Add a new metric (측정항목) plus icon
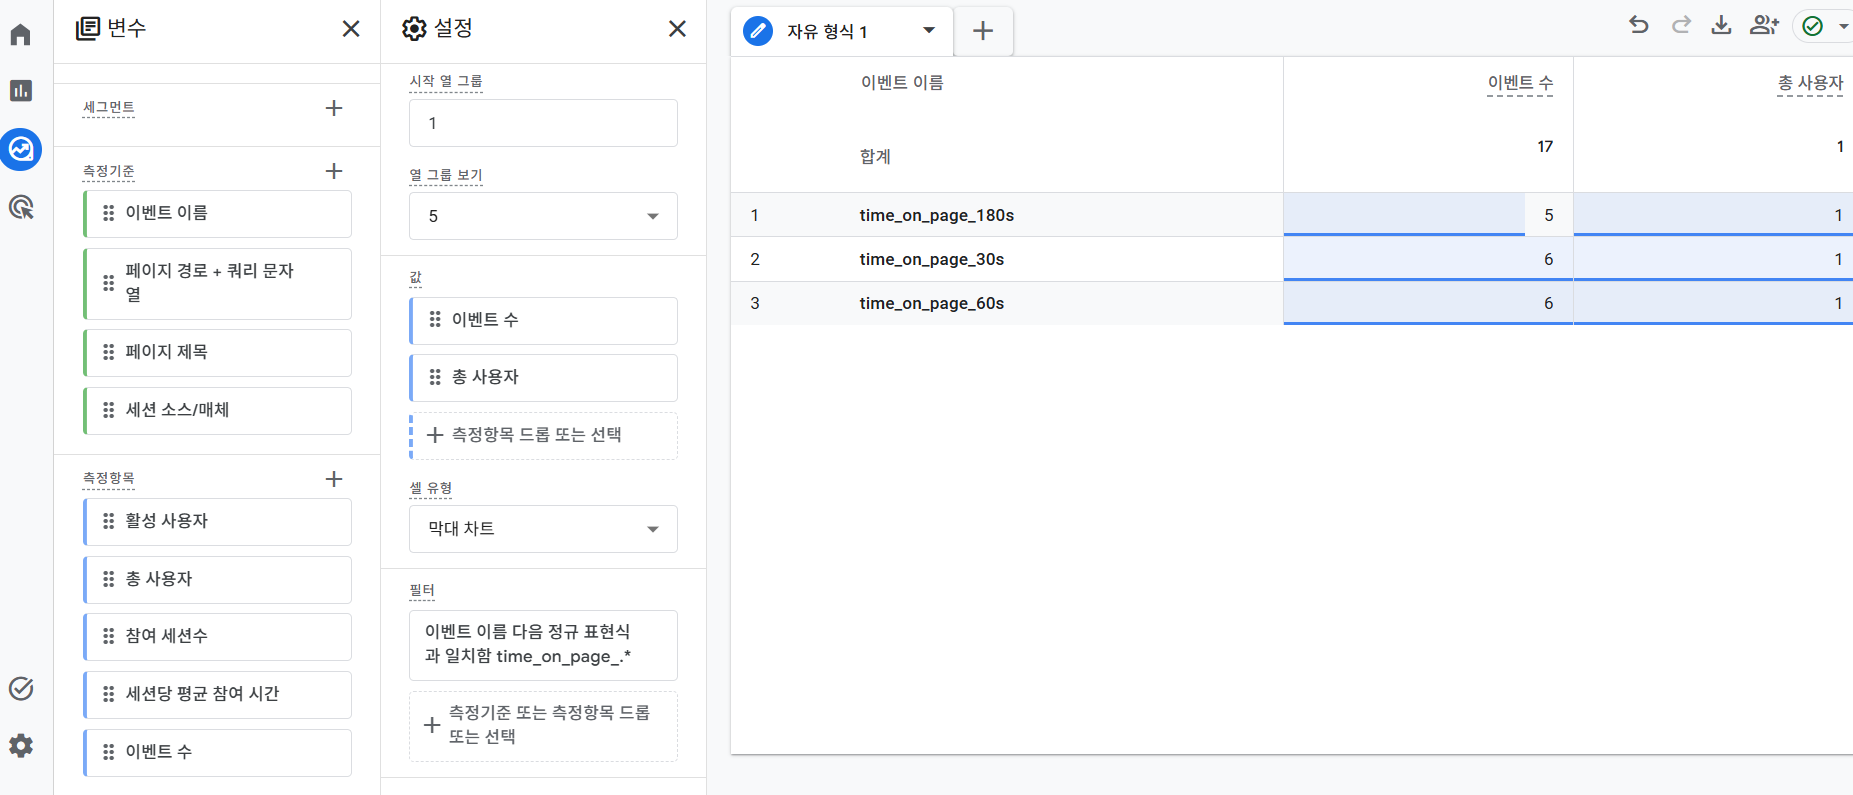Screen dimensions: 1853x795 coord(334,479)
